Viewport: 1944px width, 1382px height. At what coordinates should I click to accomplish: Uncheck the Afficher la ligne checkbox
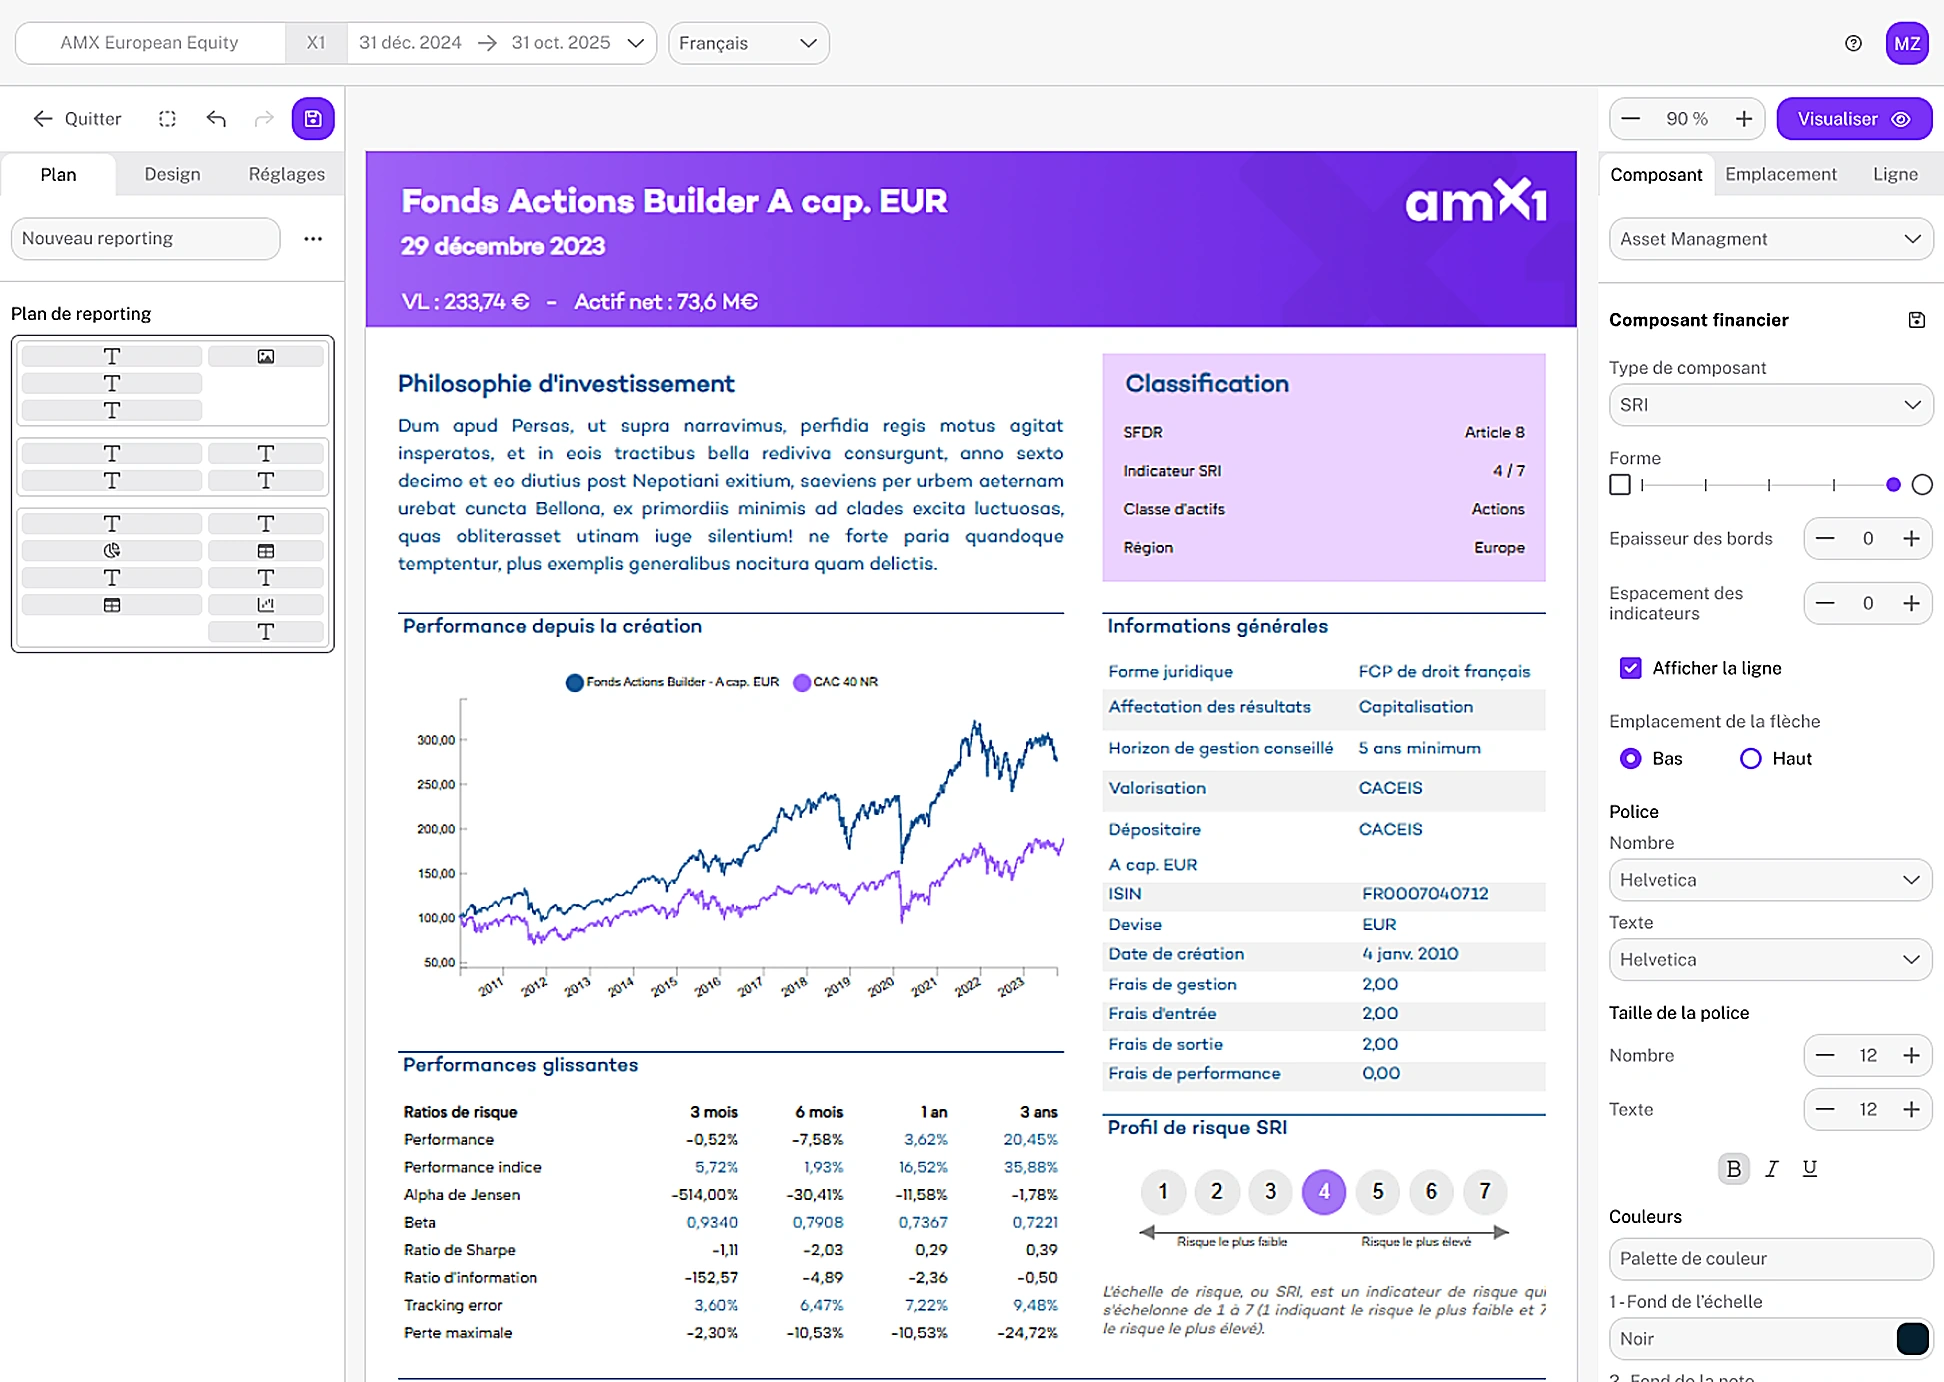coord(1630,668)
